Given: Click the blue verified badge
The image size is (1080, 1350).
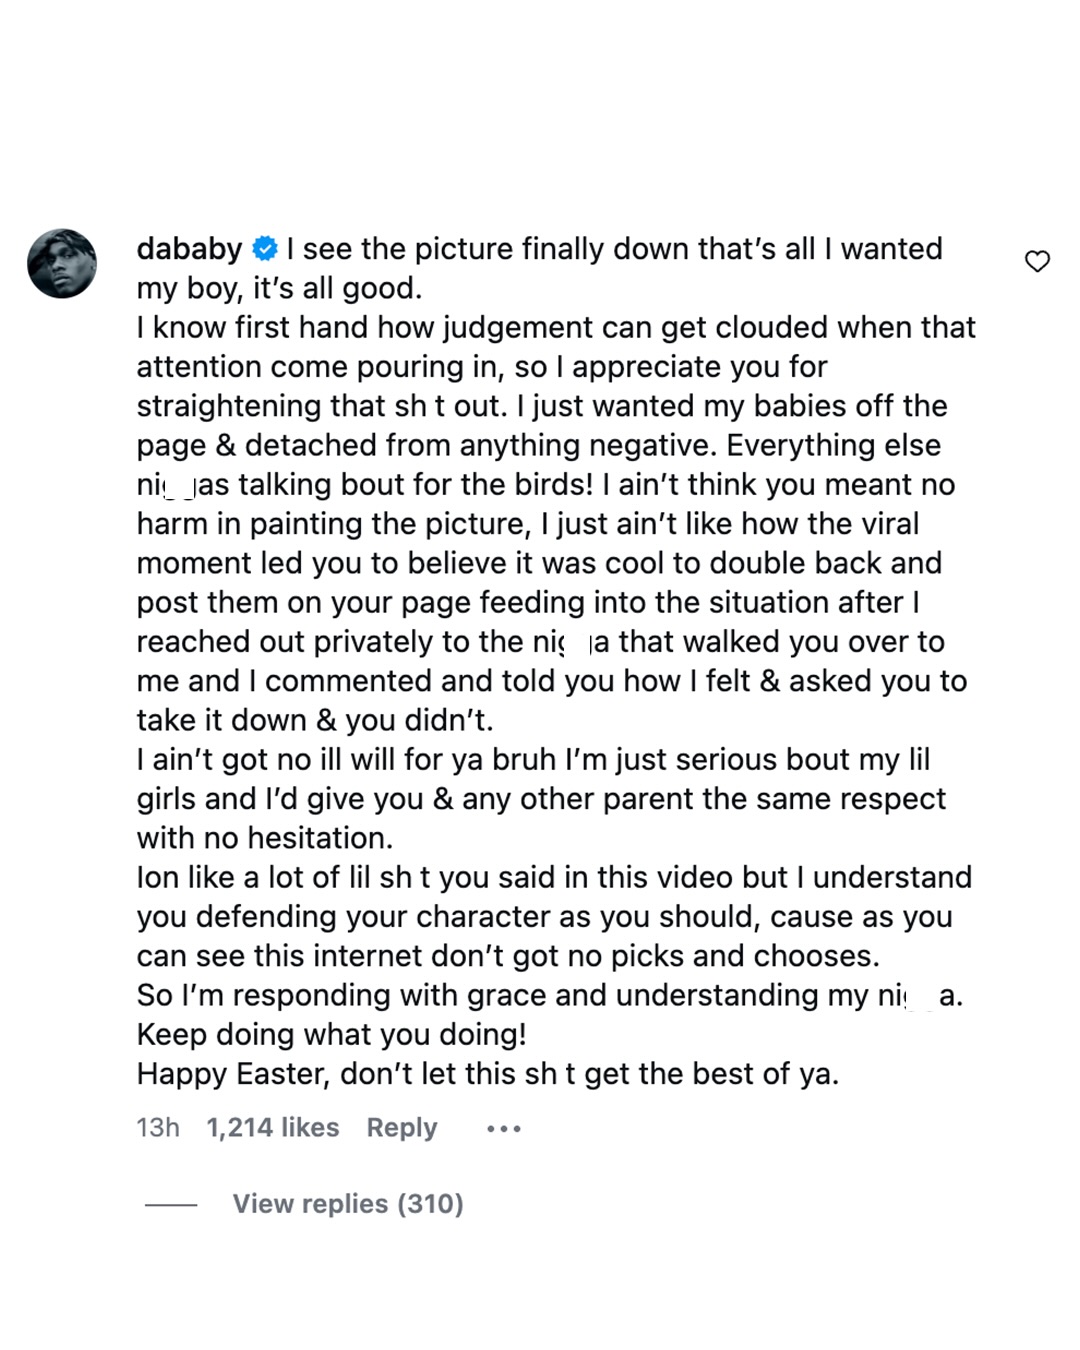Looking at the screenshot, I should [265, 248].
